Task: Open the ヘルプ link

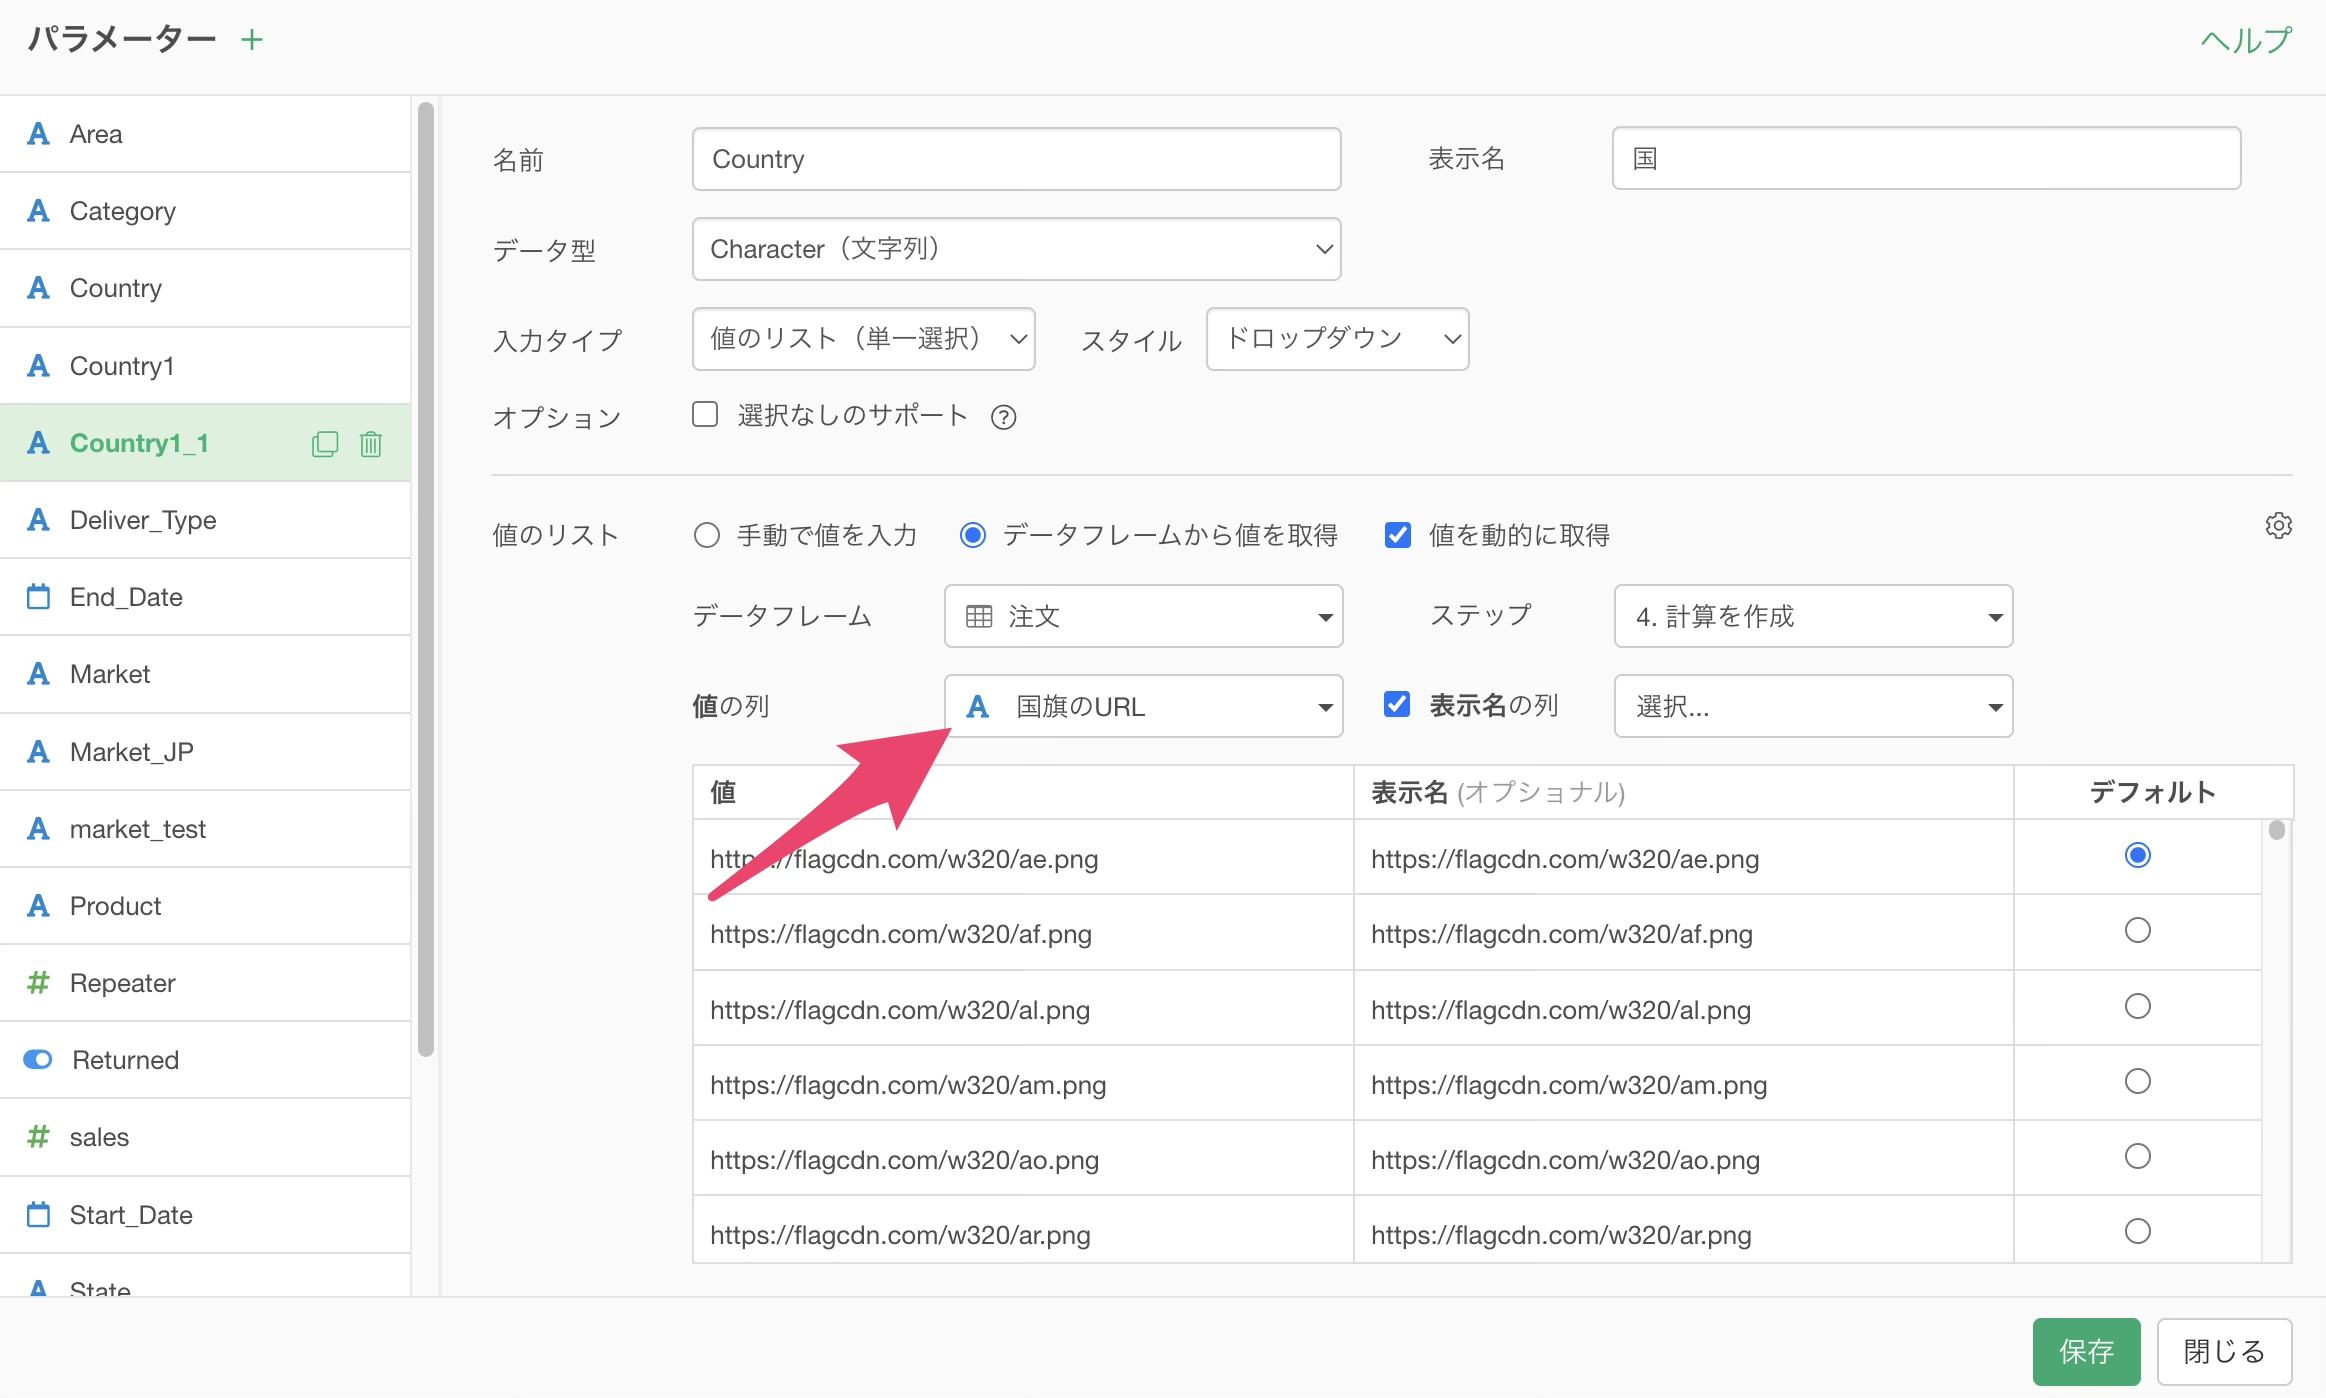Action: point(2246,40)
